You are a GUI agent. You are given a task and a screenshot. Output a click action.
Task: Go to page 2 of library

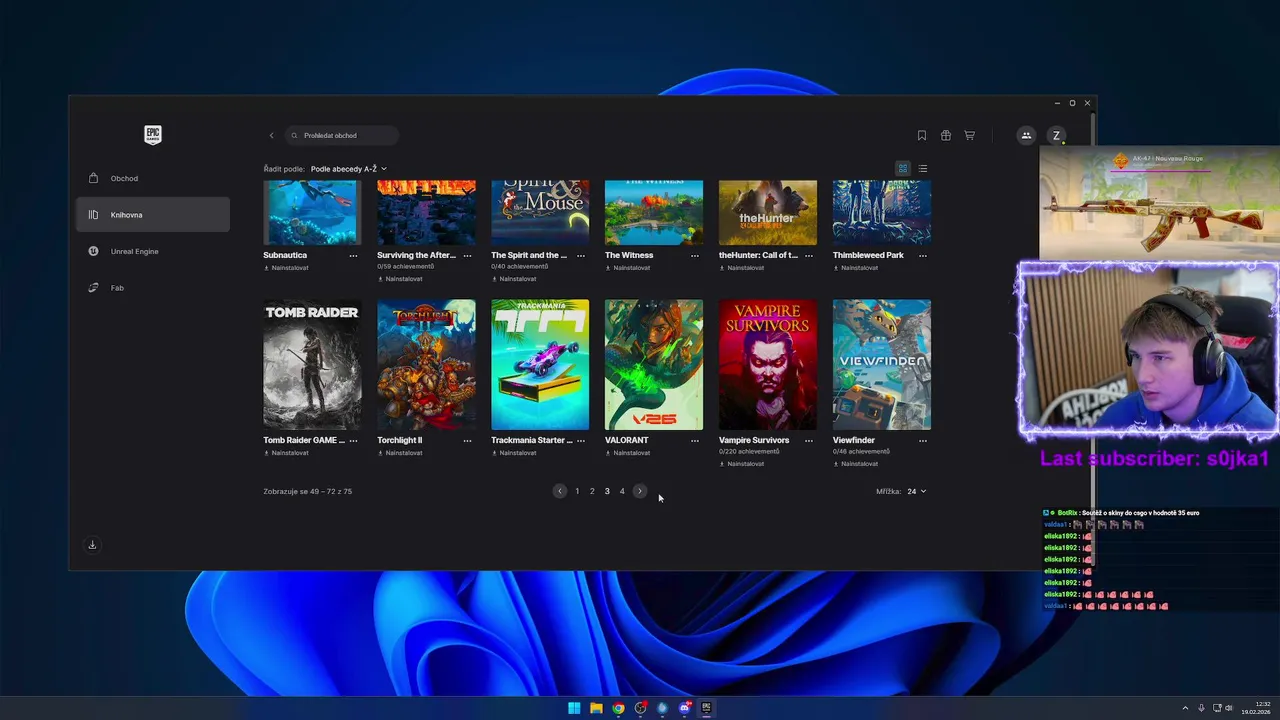[592, 491]
